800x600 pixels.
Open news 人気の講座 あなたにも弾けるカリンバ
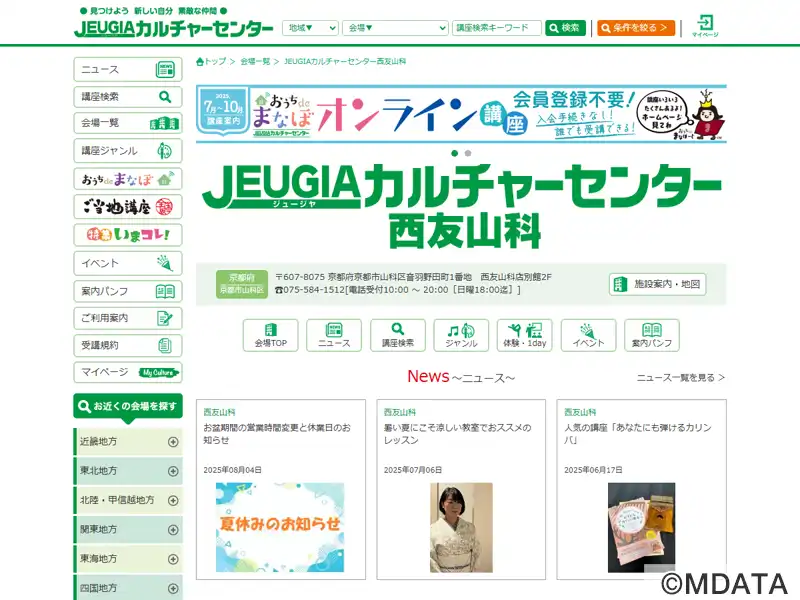[638, 434]
